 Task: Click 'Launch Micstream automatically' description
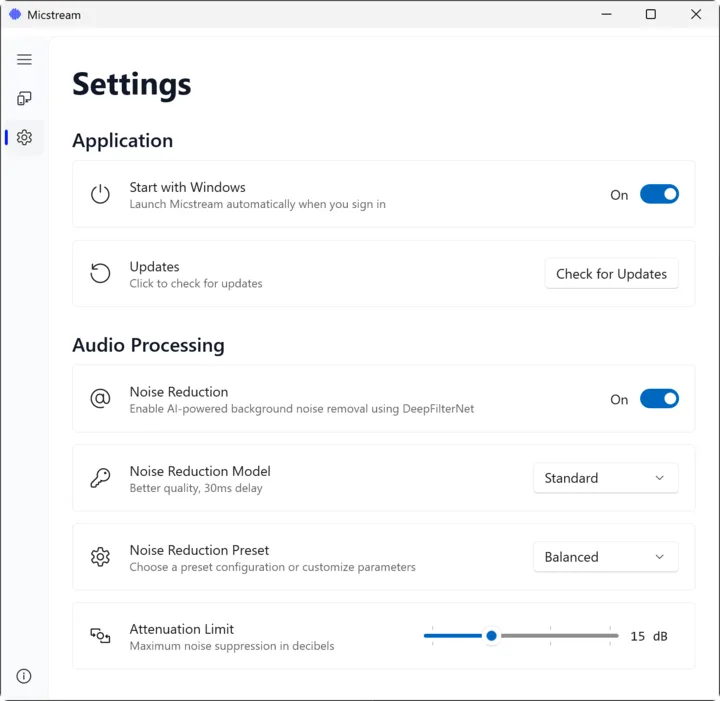point(258,204)
